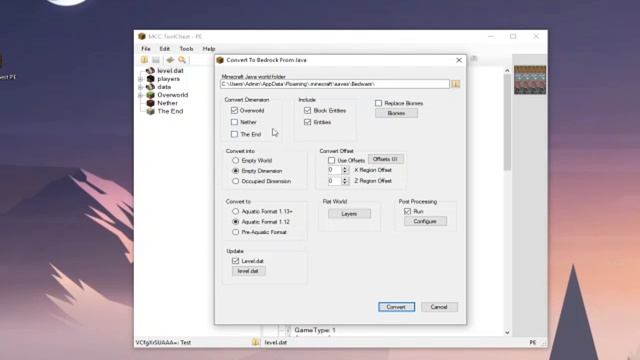Click the vertical scrollbar thumb
640x360 pixels.
click(507, 122)
